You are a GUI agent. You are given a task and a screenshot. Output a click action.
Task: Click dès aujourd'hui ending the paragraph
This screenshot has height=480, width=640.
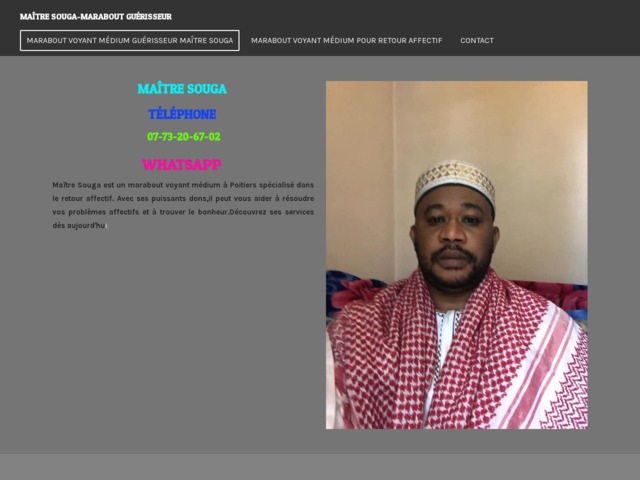[x=80, y=225]
